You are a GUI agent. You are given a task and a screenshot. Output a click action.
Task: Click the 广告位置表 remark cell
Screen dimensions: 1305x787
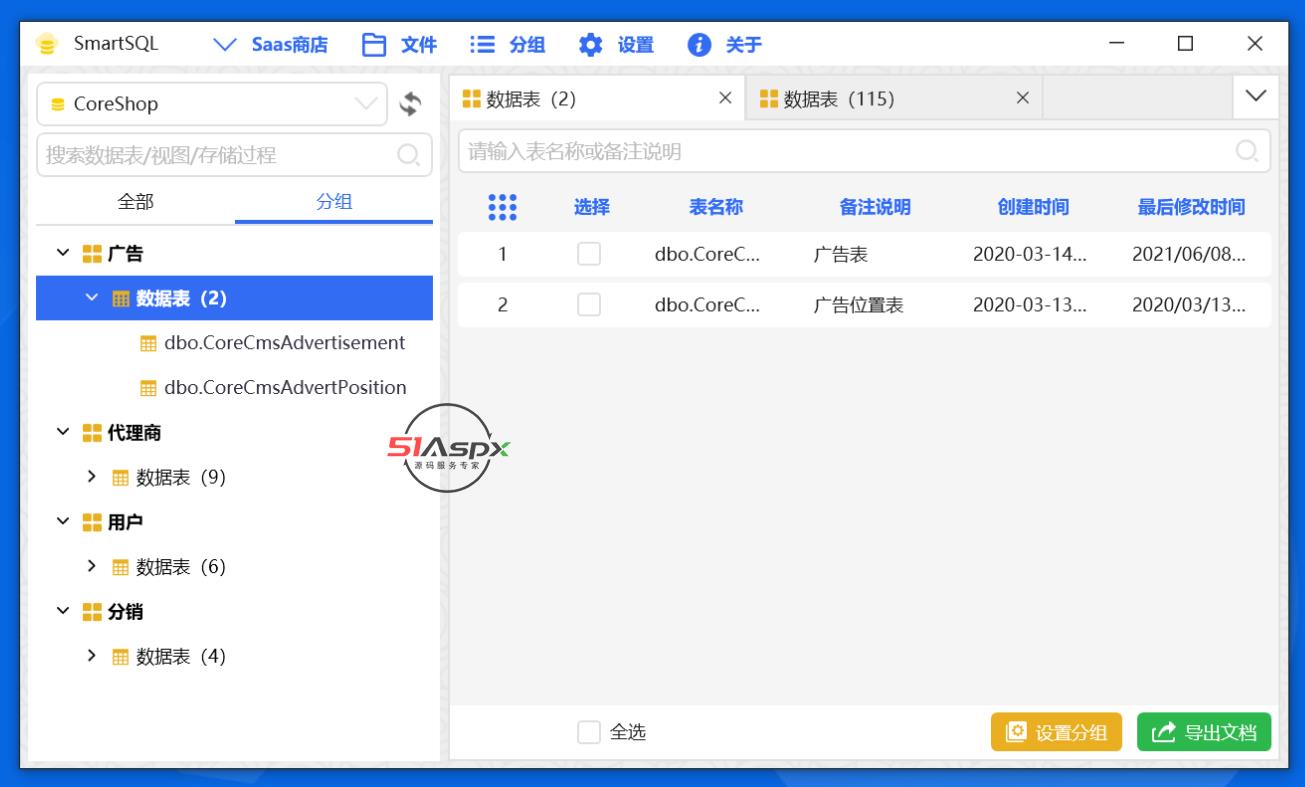859,305
